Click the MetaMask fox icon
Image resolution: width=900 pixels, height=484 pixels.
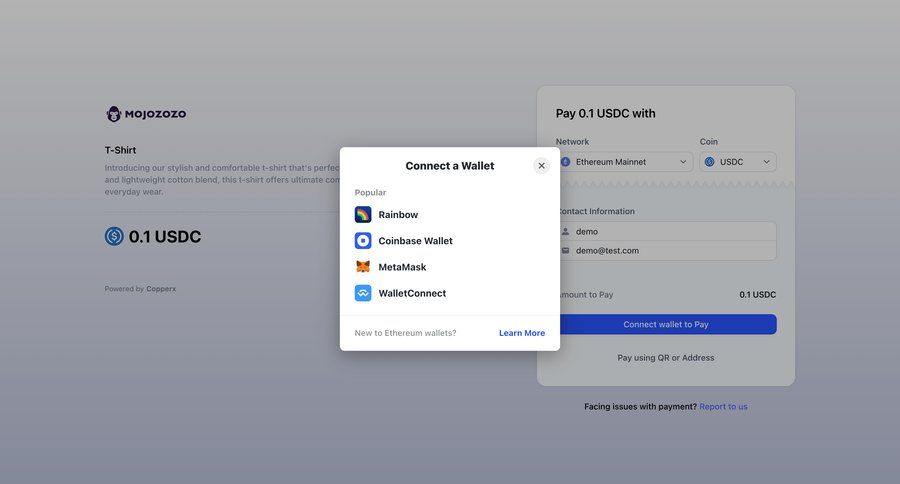(363, 267)
